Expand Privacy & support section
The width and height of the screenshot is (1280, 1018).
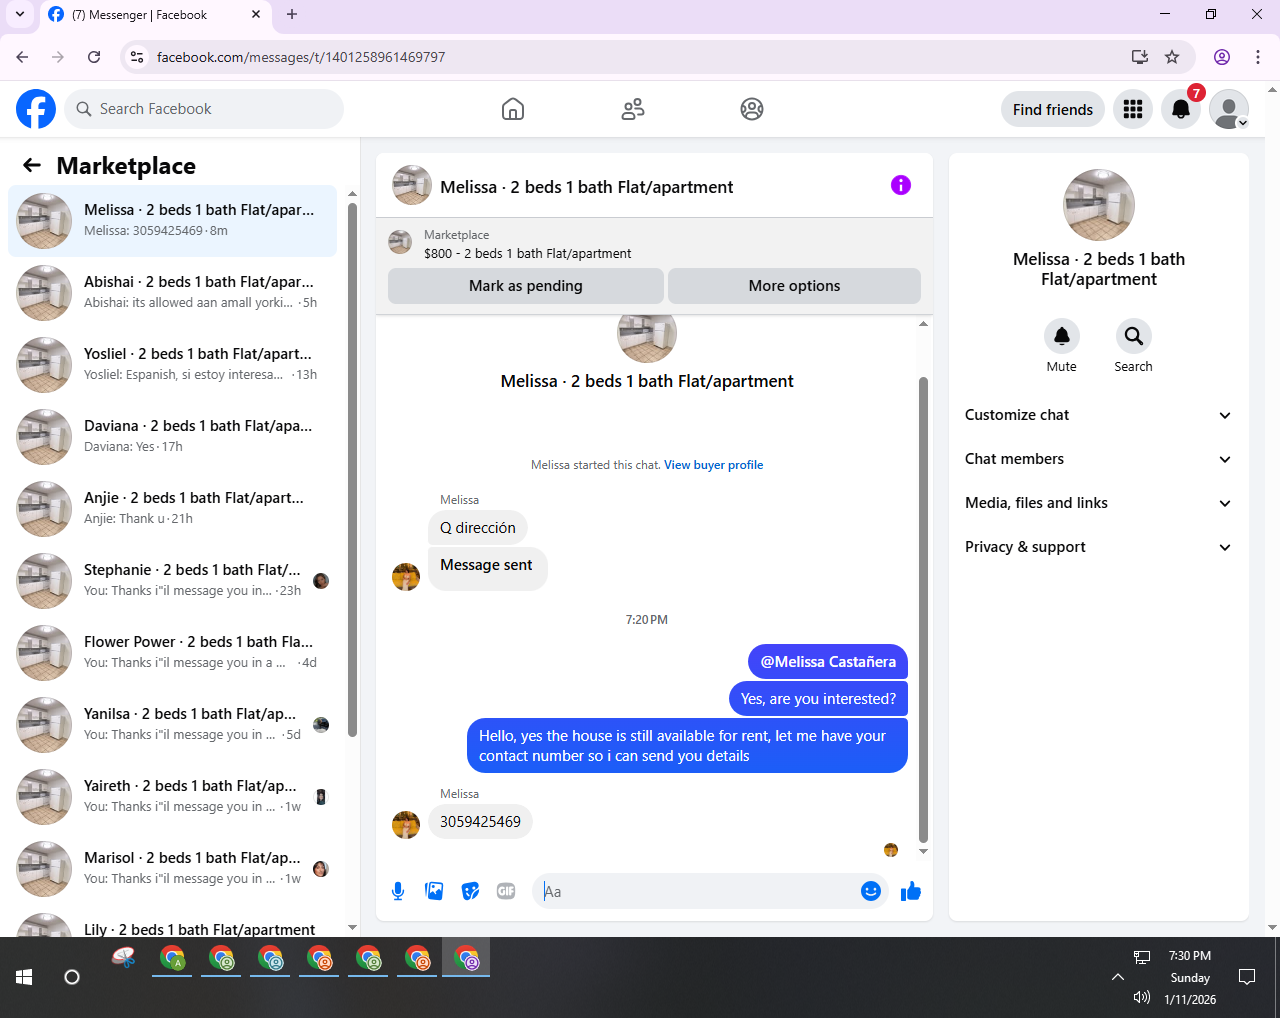[x=1099, y=547]
